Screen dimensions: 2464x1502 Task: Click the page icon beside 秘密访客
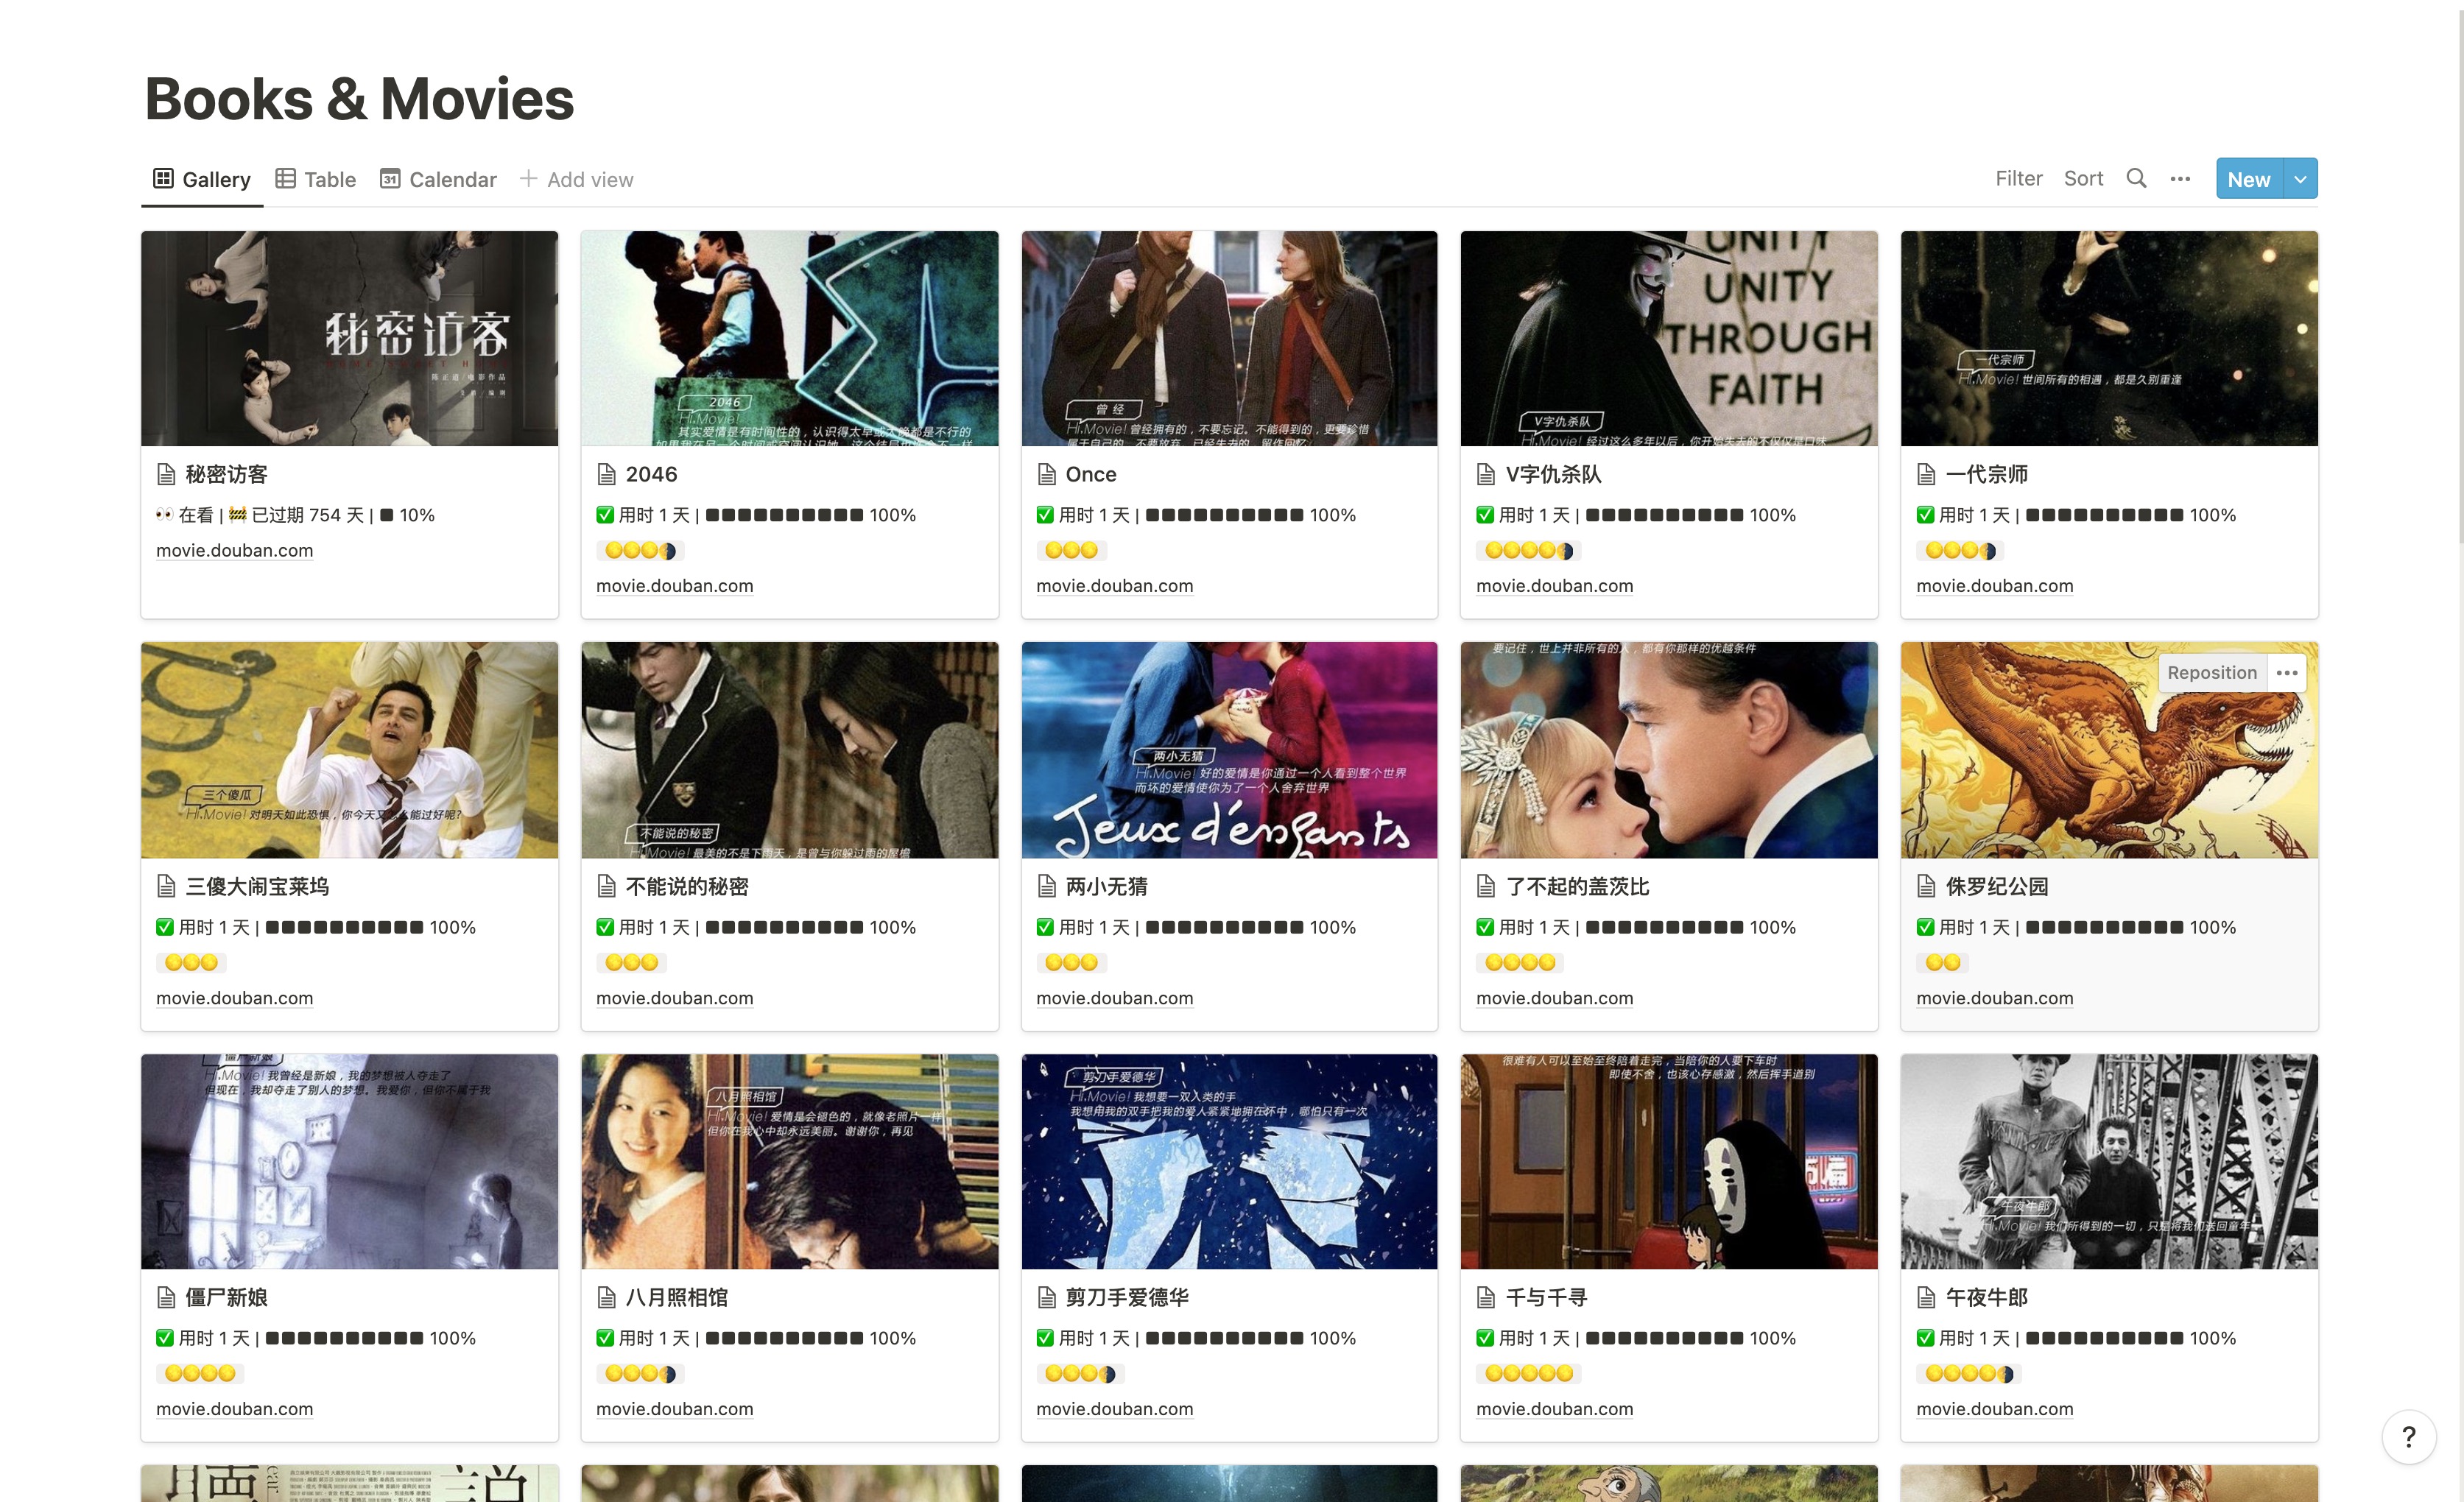click(x=166, y=474)
